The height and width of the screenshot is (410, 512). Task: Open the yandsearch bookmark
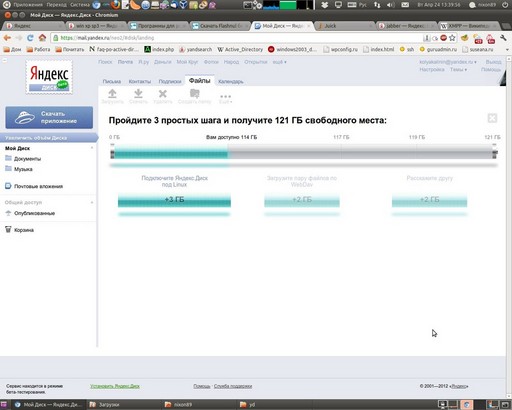click(195, 49)
